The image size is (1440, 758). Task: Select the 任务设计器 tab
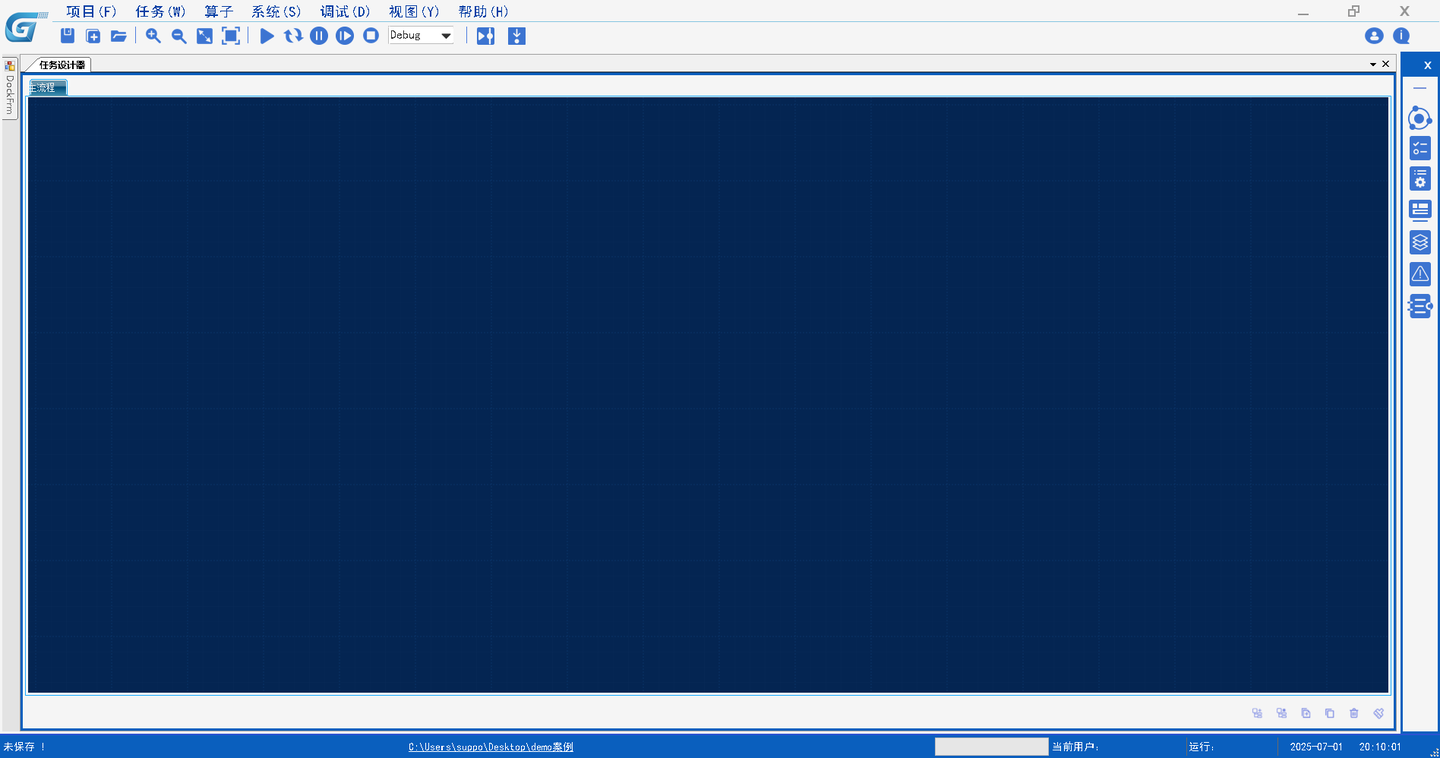point(62,65)
